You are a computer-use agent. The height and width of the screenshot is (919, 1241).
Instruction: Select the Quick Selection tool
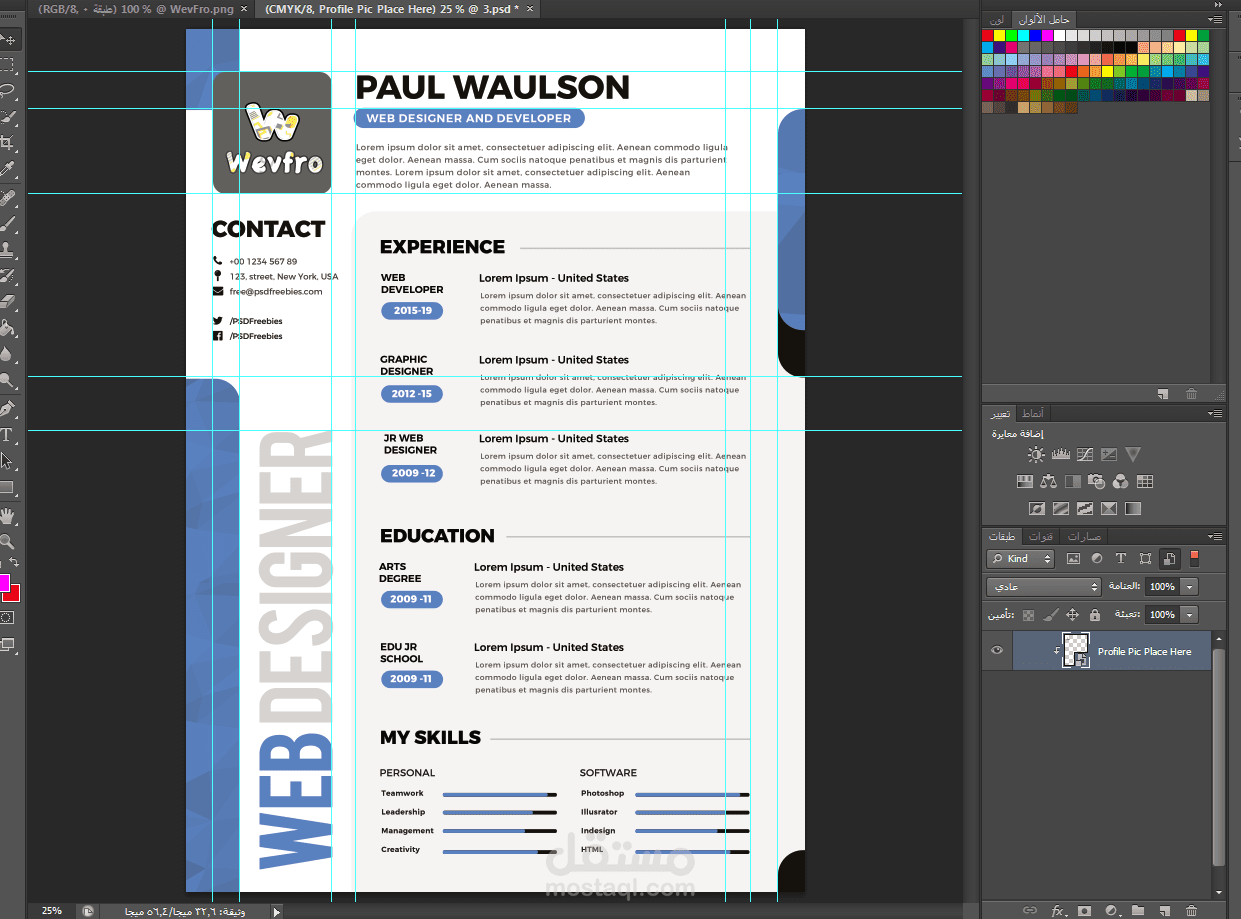coord(8,117)
